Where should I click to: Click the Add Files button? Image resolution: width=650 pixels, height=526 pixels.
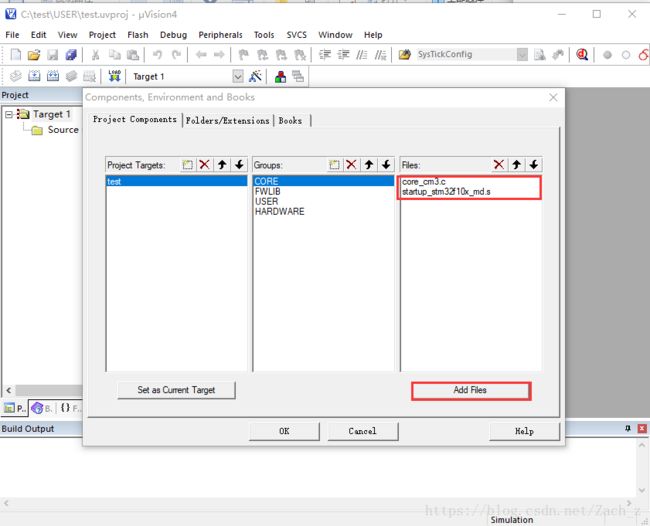471,390
